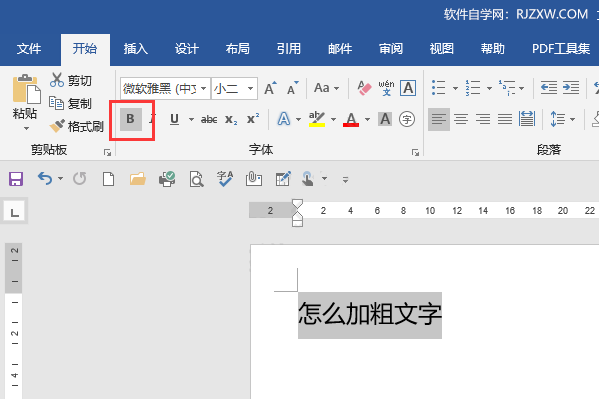Apply red font color

pos(351,119)
